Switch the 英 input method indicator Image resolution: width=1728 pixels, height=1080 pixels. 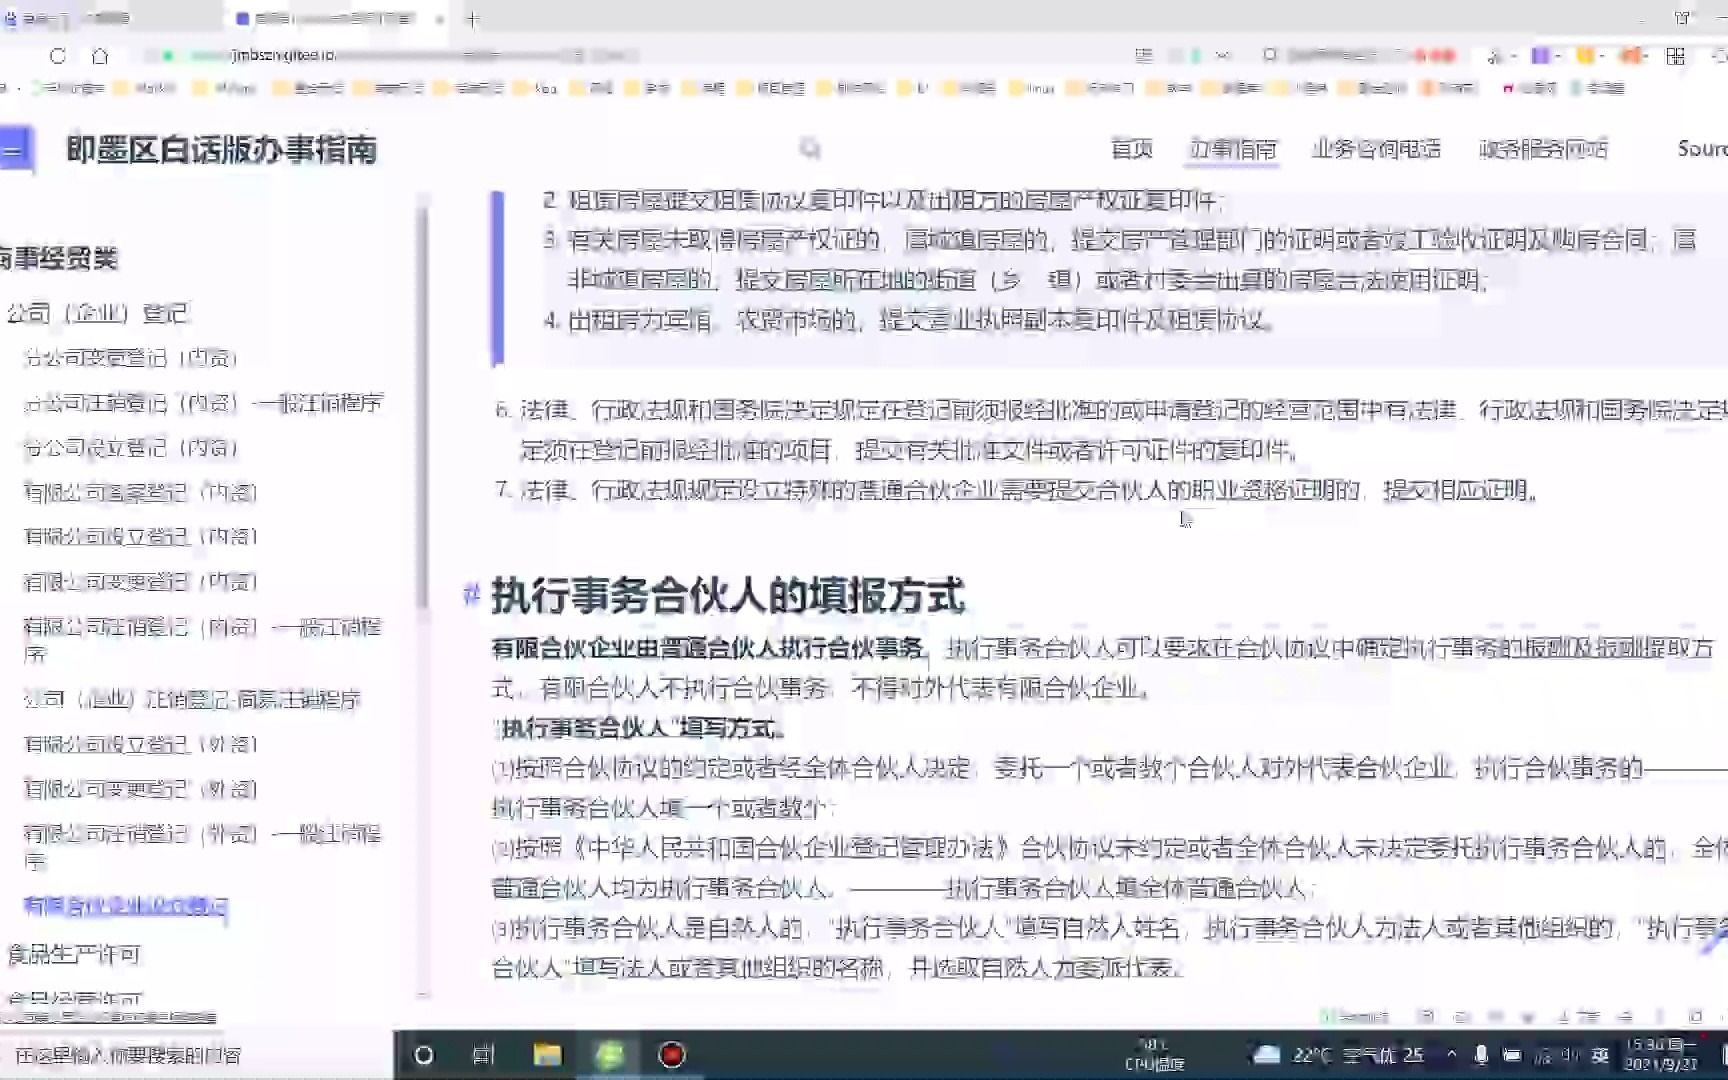1601,1055
